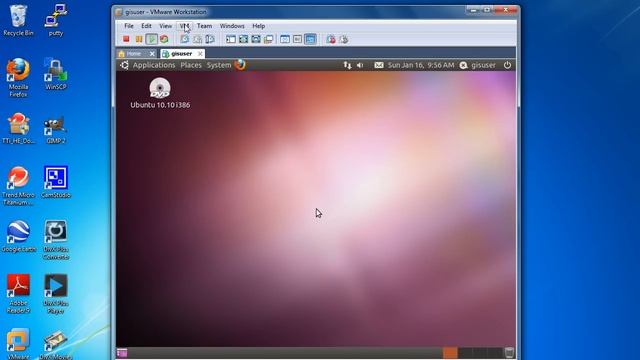Select the DivX Plus Converter shortcut

(x=56, y=240)
